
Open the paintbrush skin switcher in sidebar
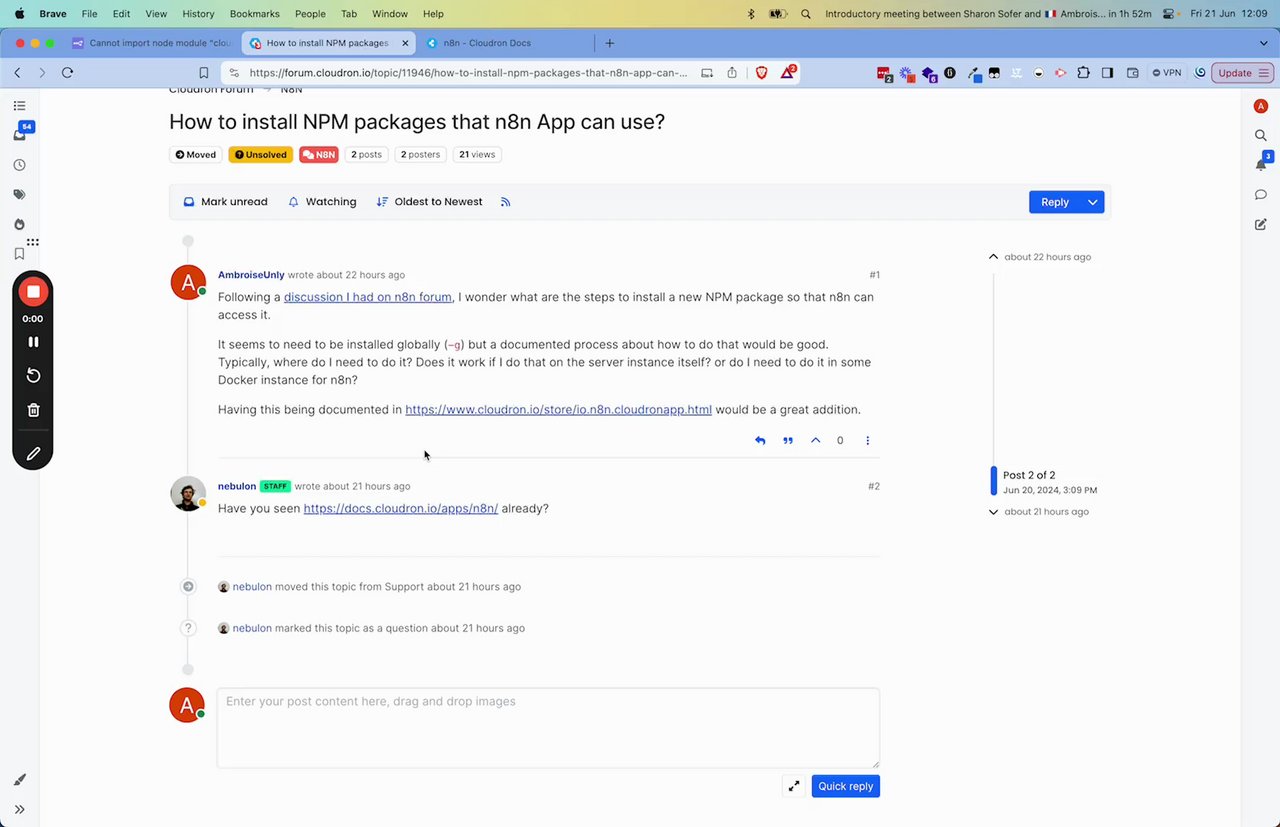click(x=19, y=780)
